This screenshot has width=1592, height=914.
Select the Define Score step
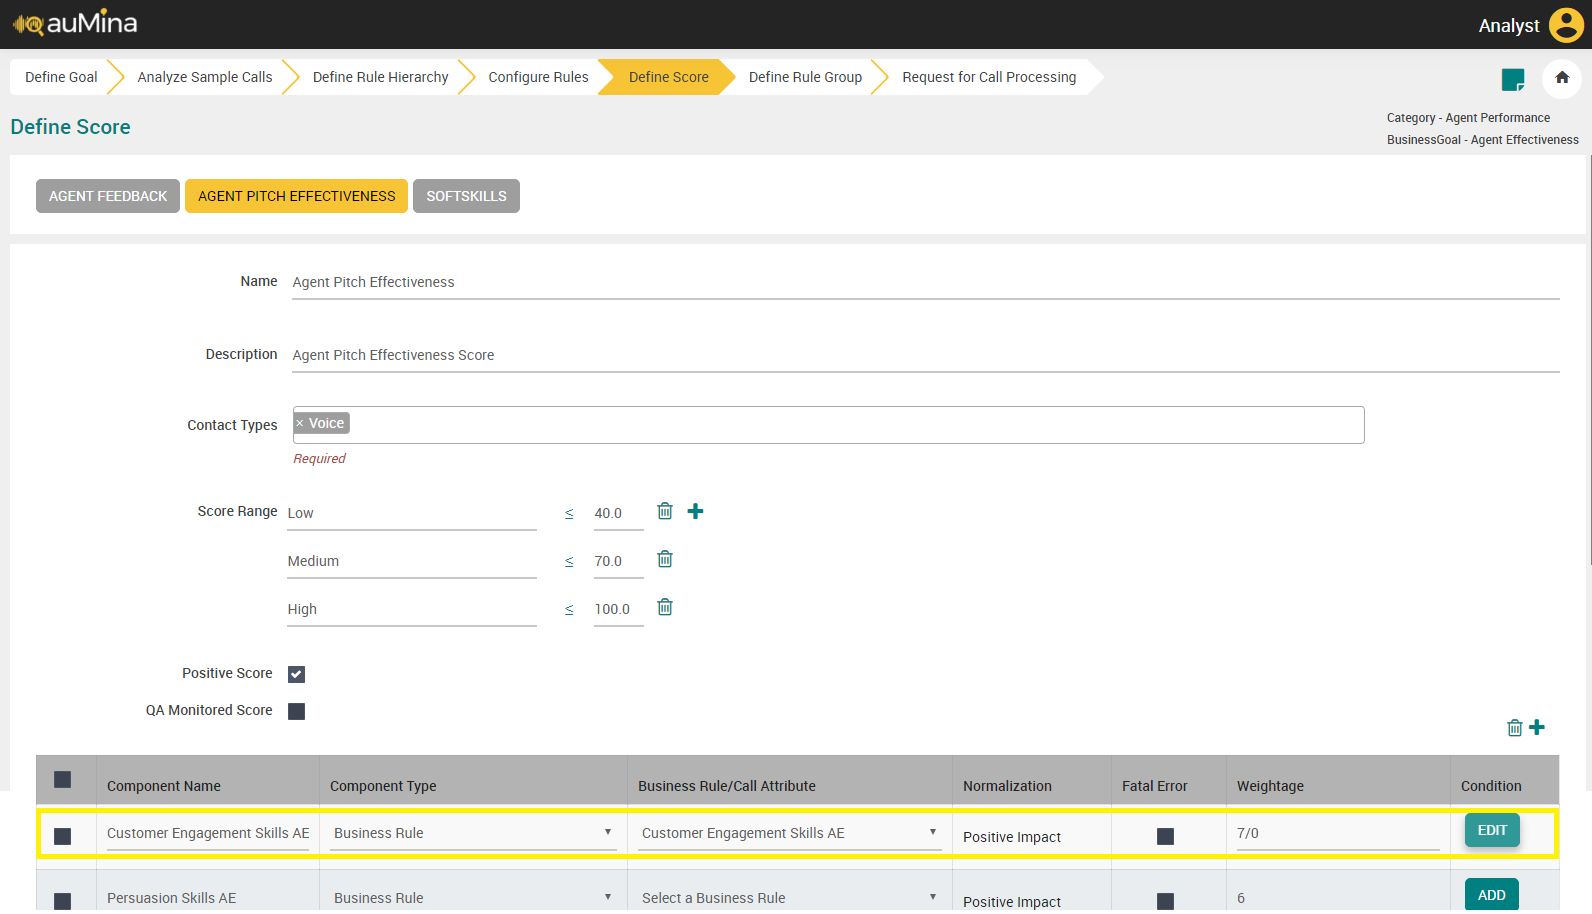668,77
